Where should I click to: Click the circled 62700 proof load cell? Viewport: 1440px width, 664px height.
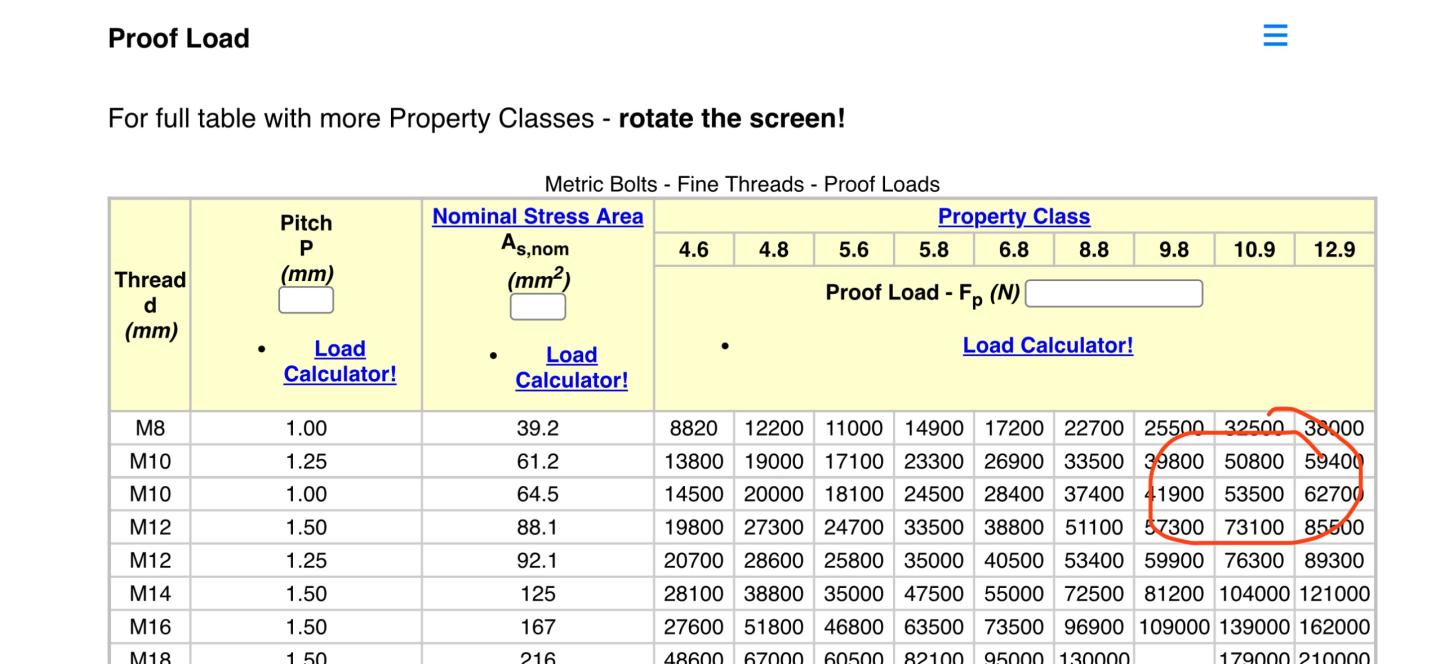point(1334,494)
